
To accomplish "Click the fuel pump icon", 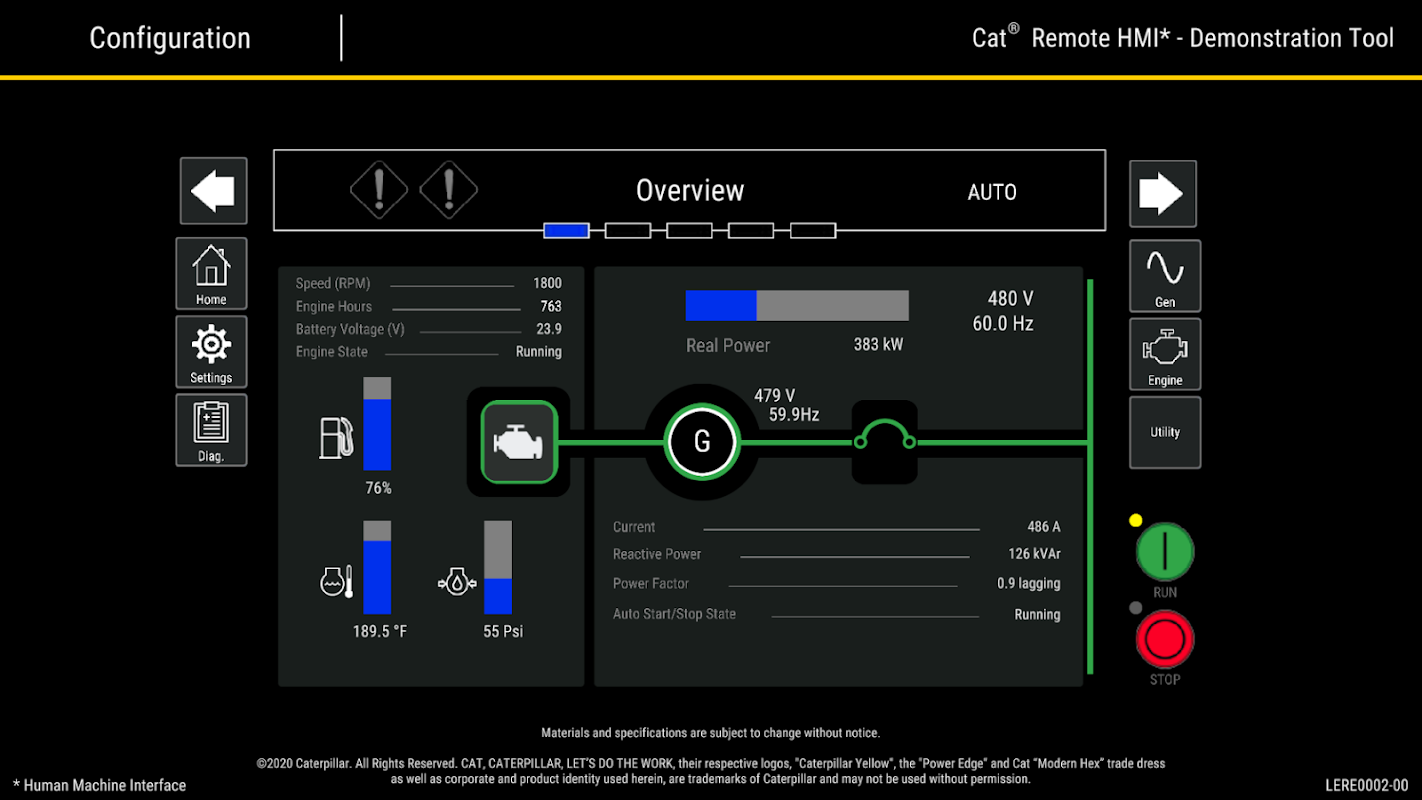I will coord(336,437).
